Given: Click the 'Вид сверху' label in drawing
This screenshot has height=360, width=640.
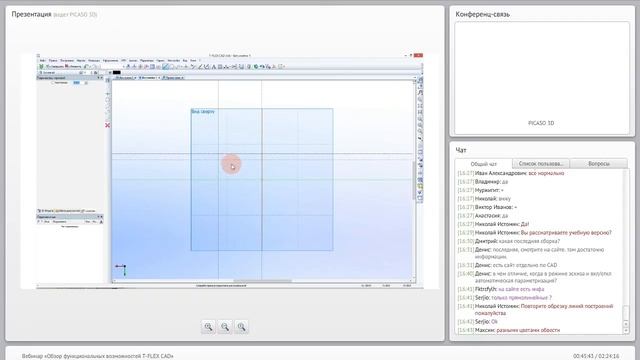Looking at the screenshot, I should (203, 111).
